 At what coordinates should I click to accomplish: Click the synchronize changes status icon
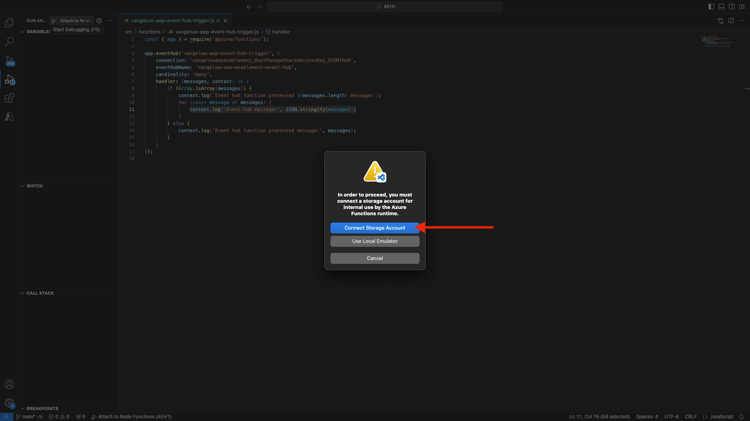point(40,417)
